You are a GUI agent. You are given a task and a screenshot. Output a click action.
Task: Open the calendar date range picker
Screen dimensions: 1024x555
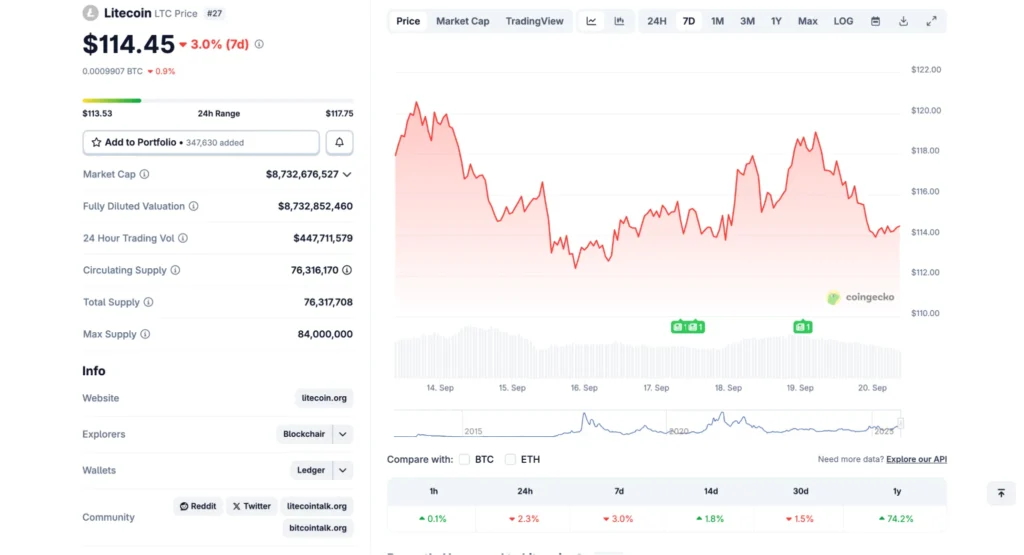click(876, 21)
